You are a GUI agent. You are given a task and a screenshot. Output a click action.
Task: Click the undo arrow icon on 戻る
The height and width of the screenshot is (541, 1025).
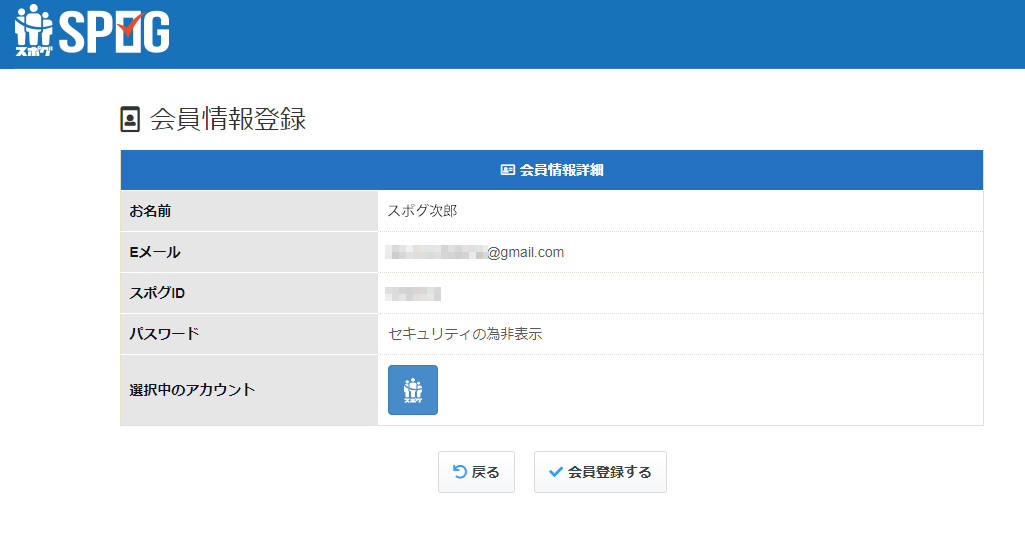460,472
